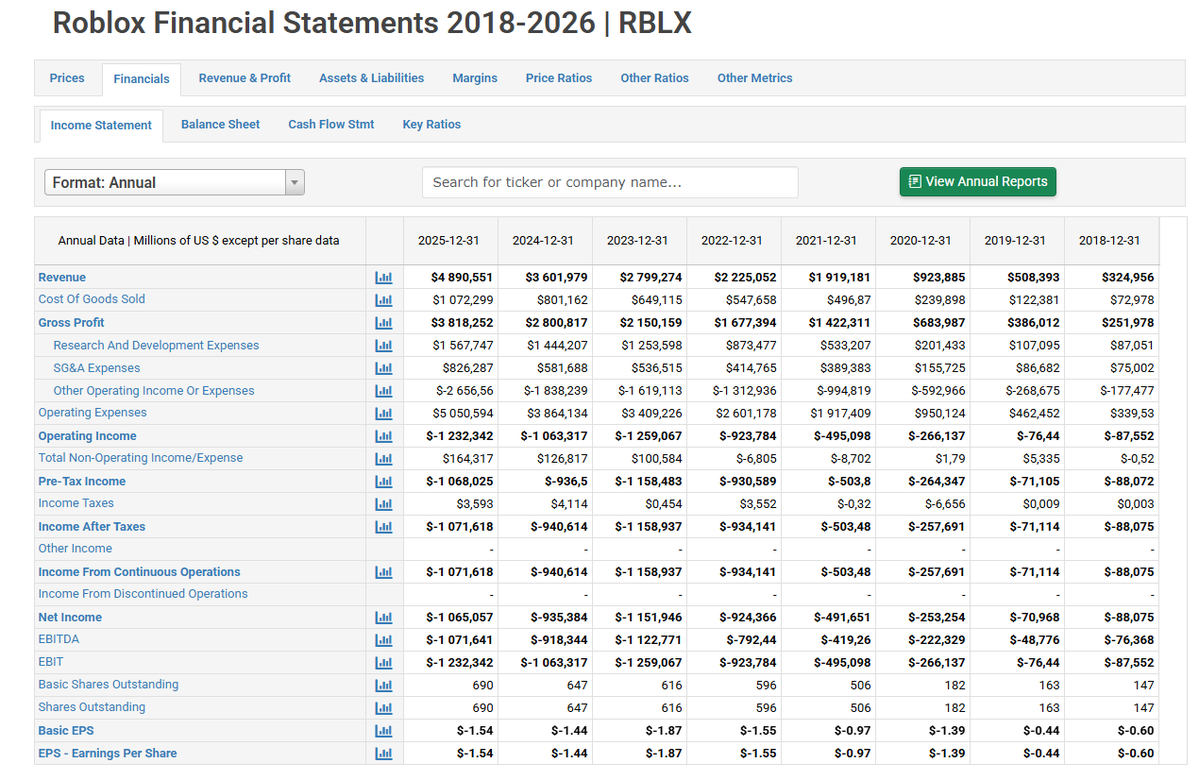Open the Other Income link
The height and width of the screenshot is (780, 1199).
(x=75, y=548)
